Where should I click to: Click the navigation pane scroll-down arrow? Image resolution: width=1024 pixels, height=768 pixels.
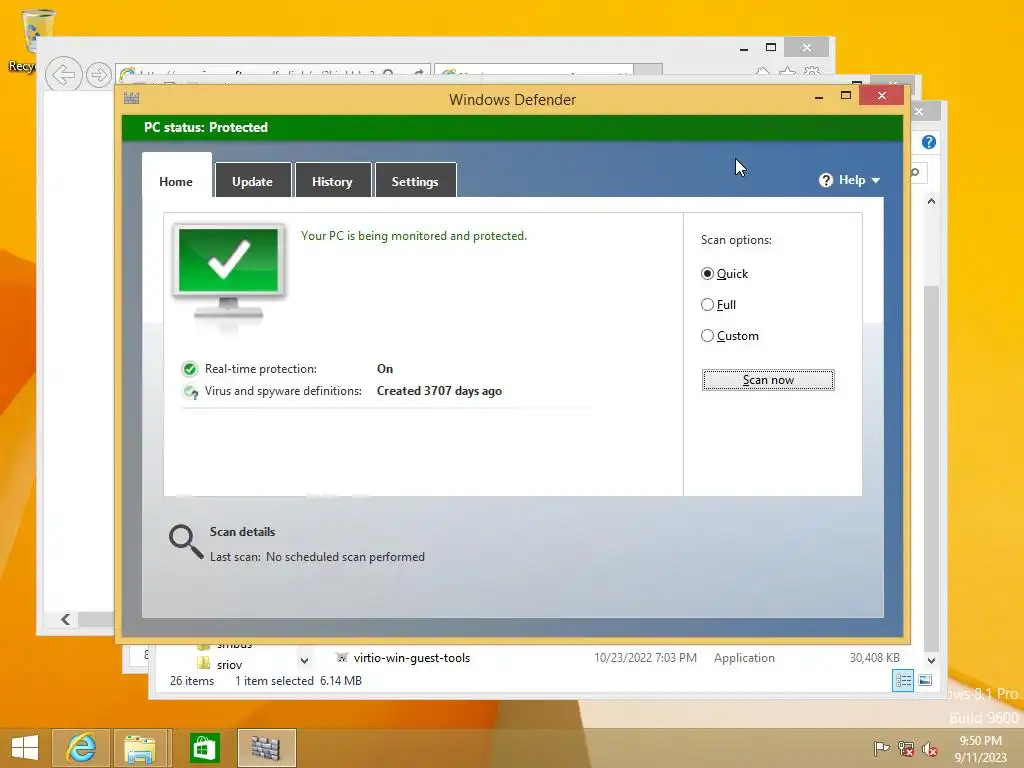point(304,661)
